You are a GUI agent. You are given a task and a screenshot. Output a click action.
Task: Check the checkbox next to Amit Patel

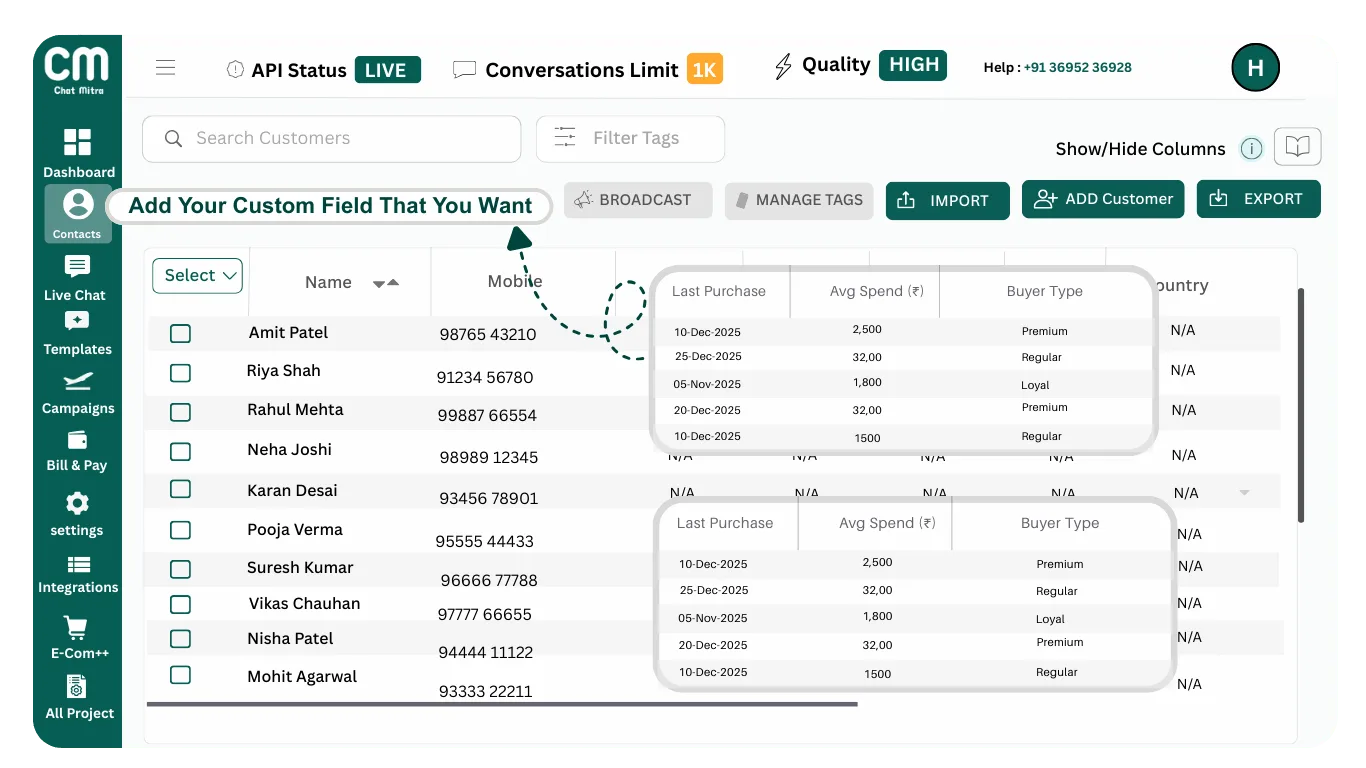click(x=180, y=333)
